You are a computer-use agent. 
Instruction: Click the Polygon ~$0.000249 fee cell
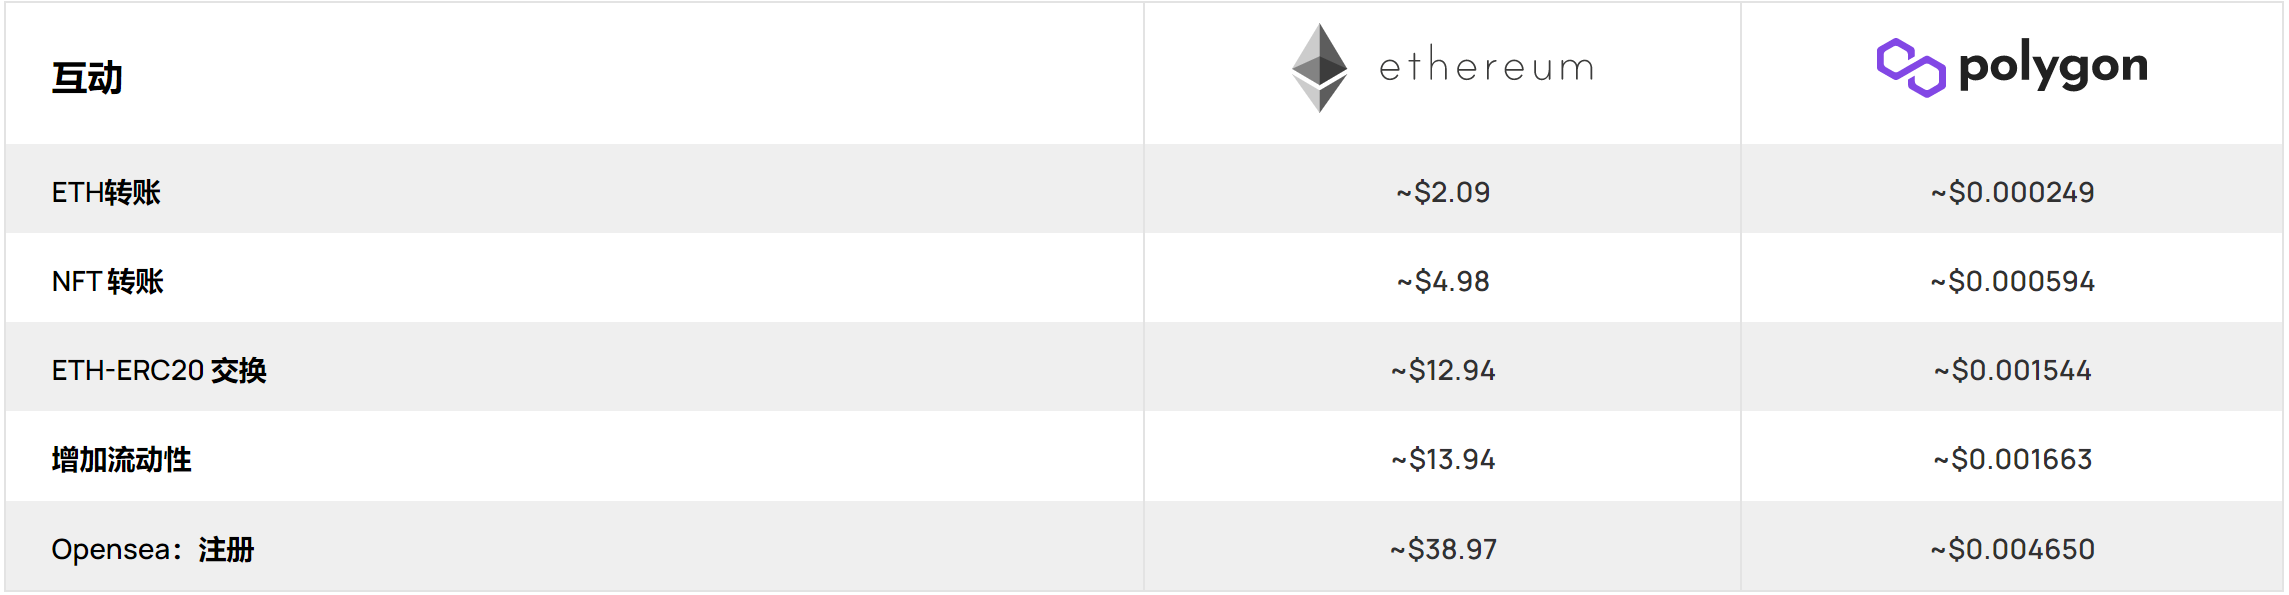point(2012,192)
